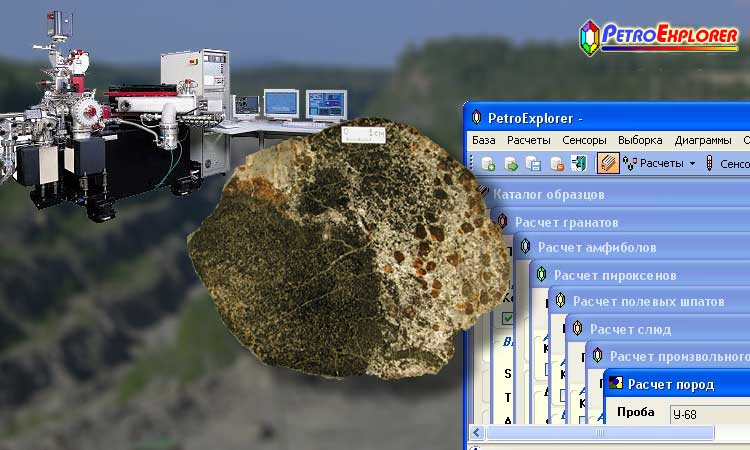The height and width of the screenshot is (450, 750).
Task: Click the yellow crystal icon of Расчет полевых шпатов
Action: coord(561,301)
